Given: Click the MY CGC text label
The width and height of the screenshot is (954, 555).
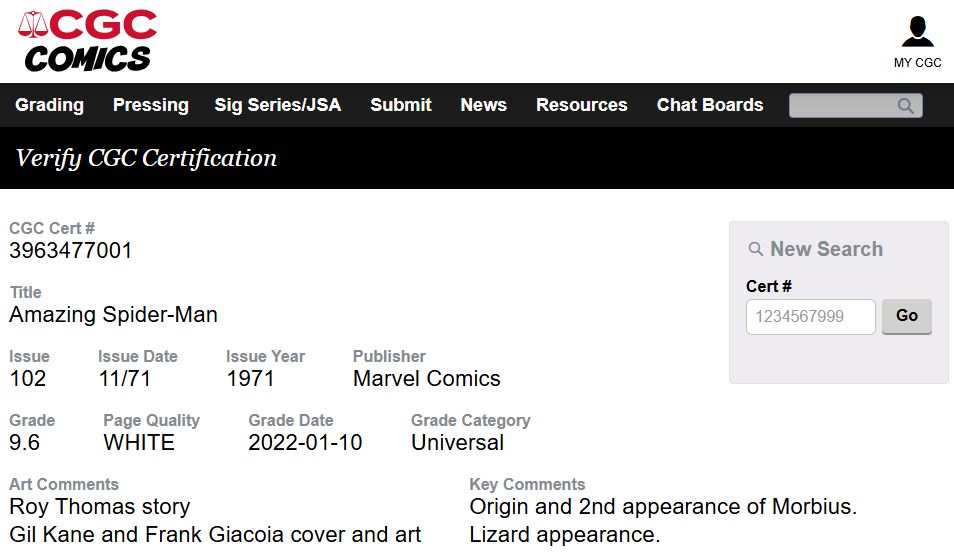Looking at the screenshot, I should [x=917, y=63].
